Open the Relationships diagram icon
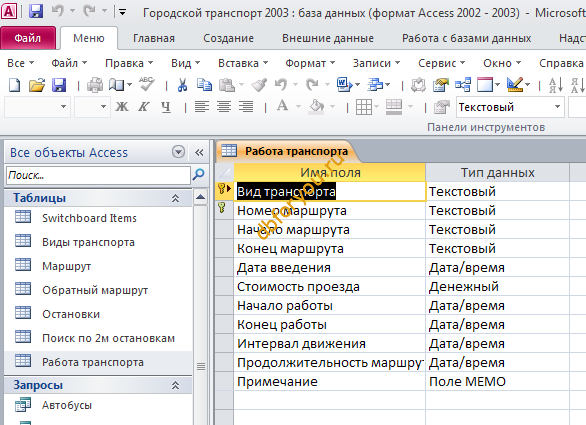The image size is (586, 425). point(463,85)
